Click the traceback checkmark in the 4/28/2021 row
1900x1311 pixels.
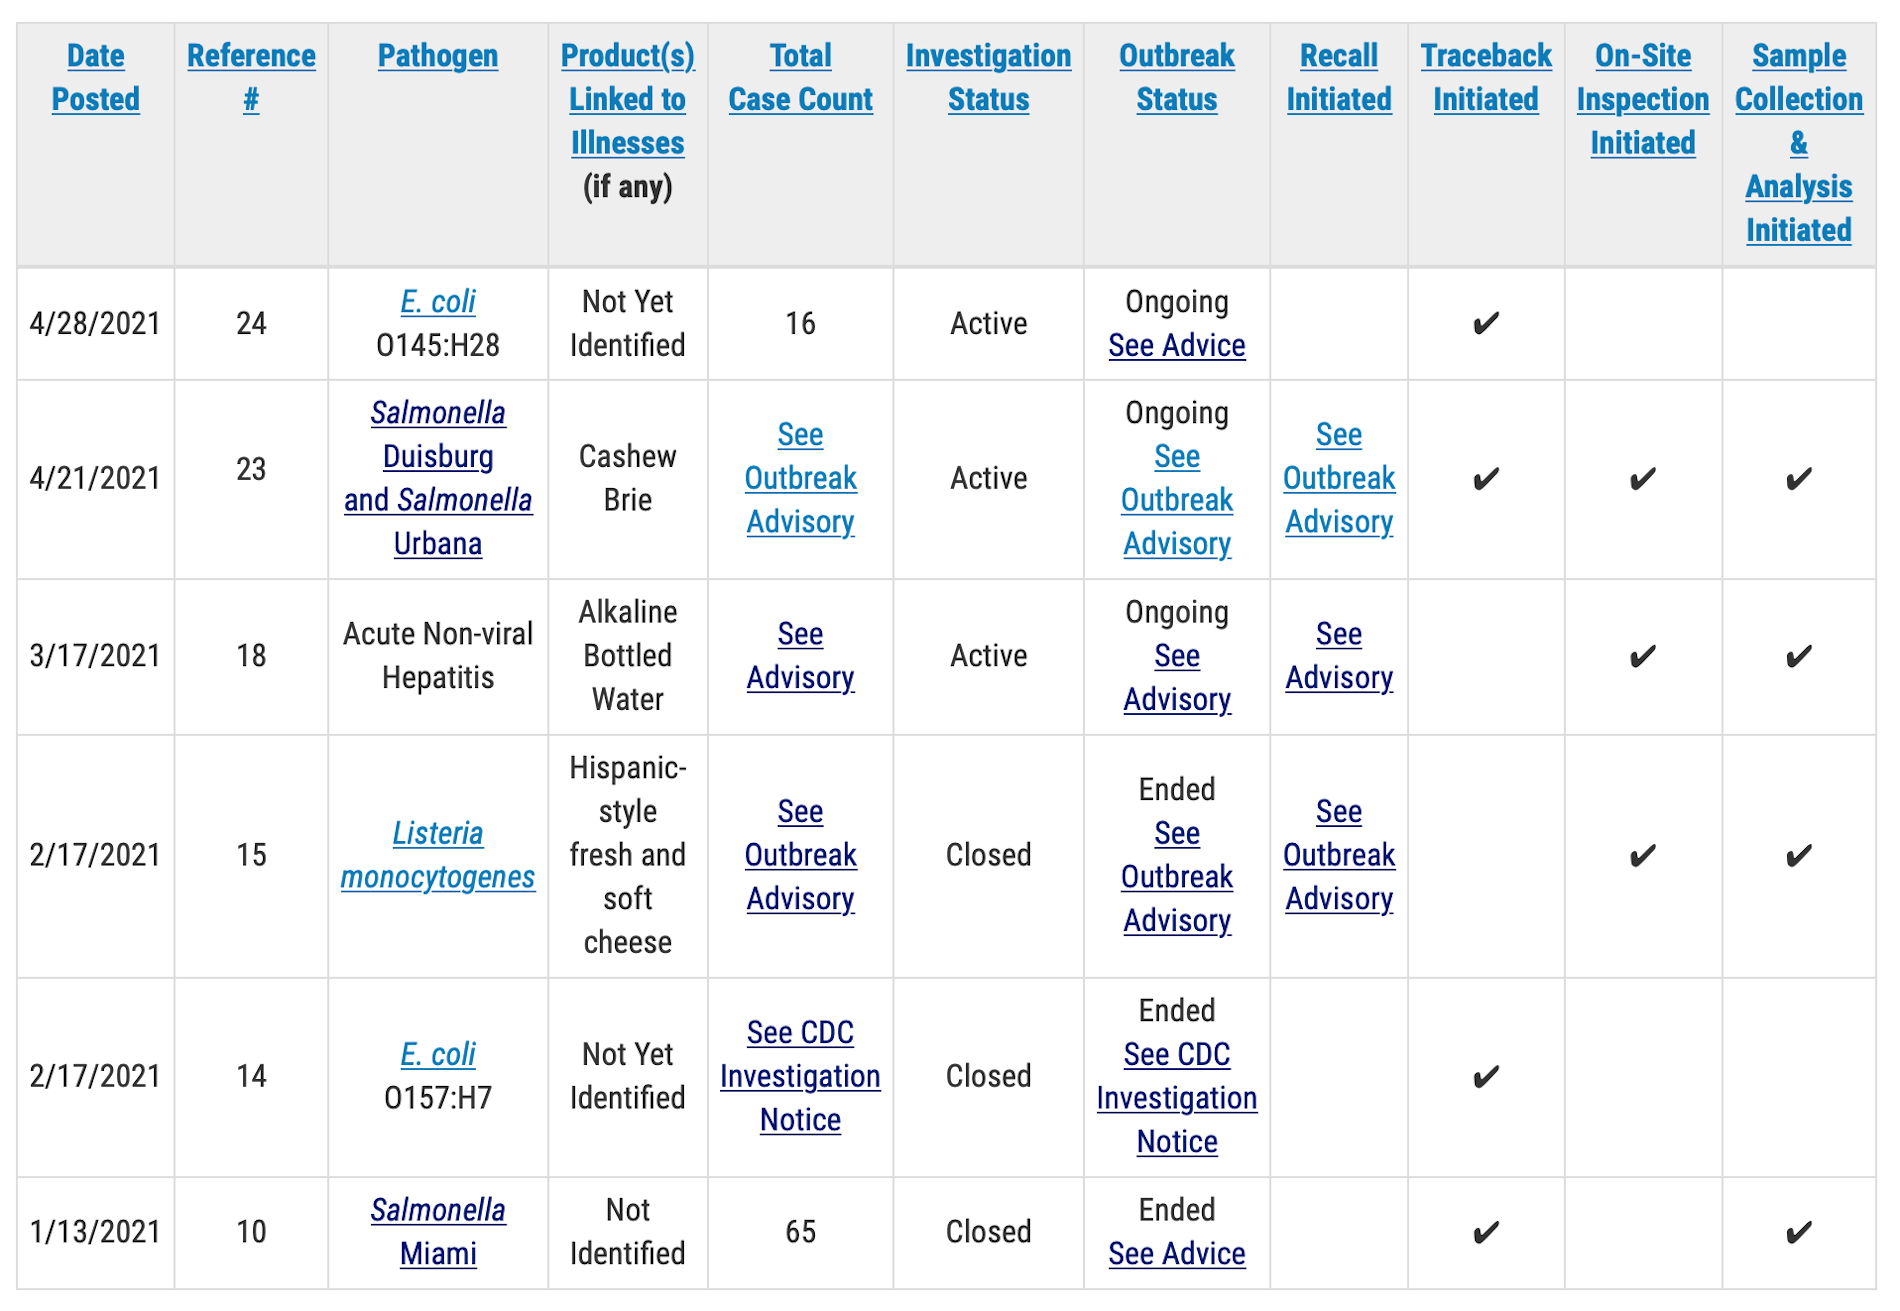(x=1485, y=324)
